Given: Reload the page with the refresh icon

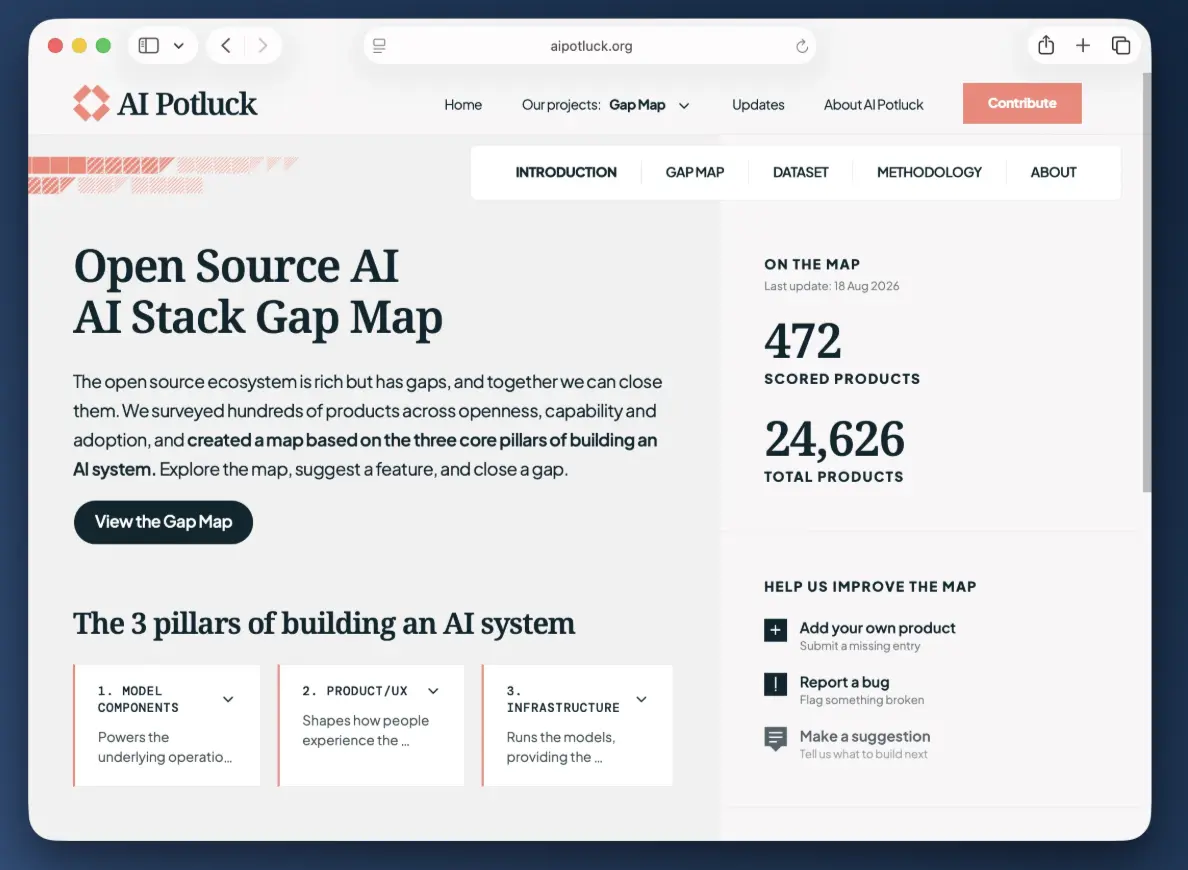Looking at the screenshot, I should point(802,46).
